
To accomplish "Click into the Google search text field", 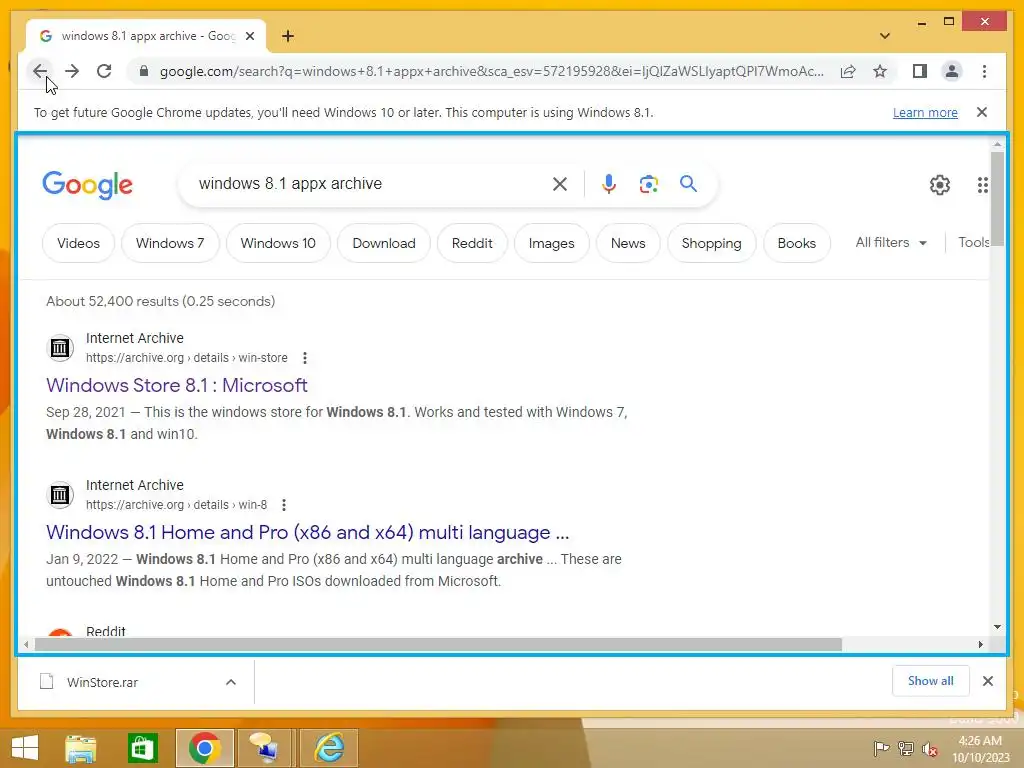I will (x=369, y=184).
